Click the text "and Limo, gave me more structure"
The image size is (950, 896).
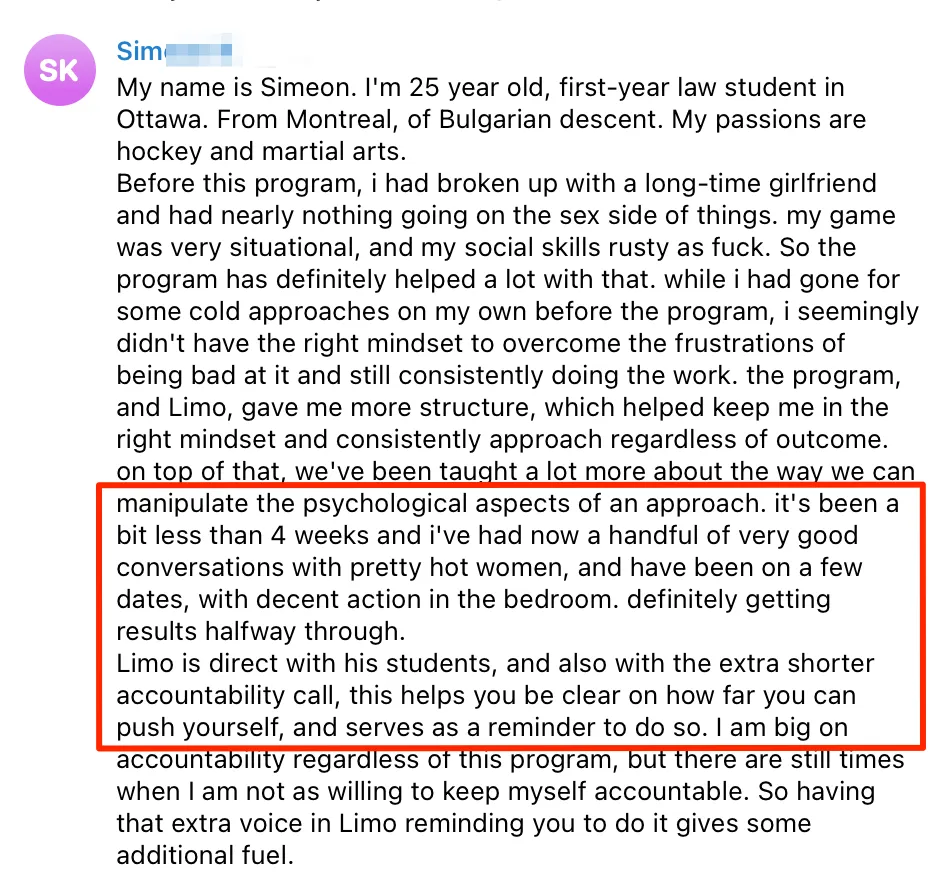(x=326, y=408)
